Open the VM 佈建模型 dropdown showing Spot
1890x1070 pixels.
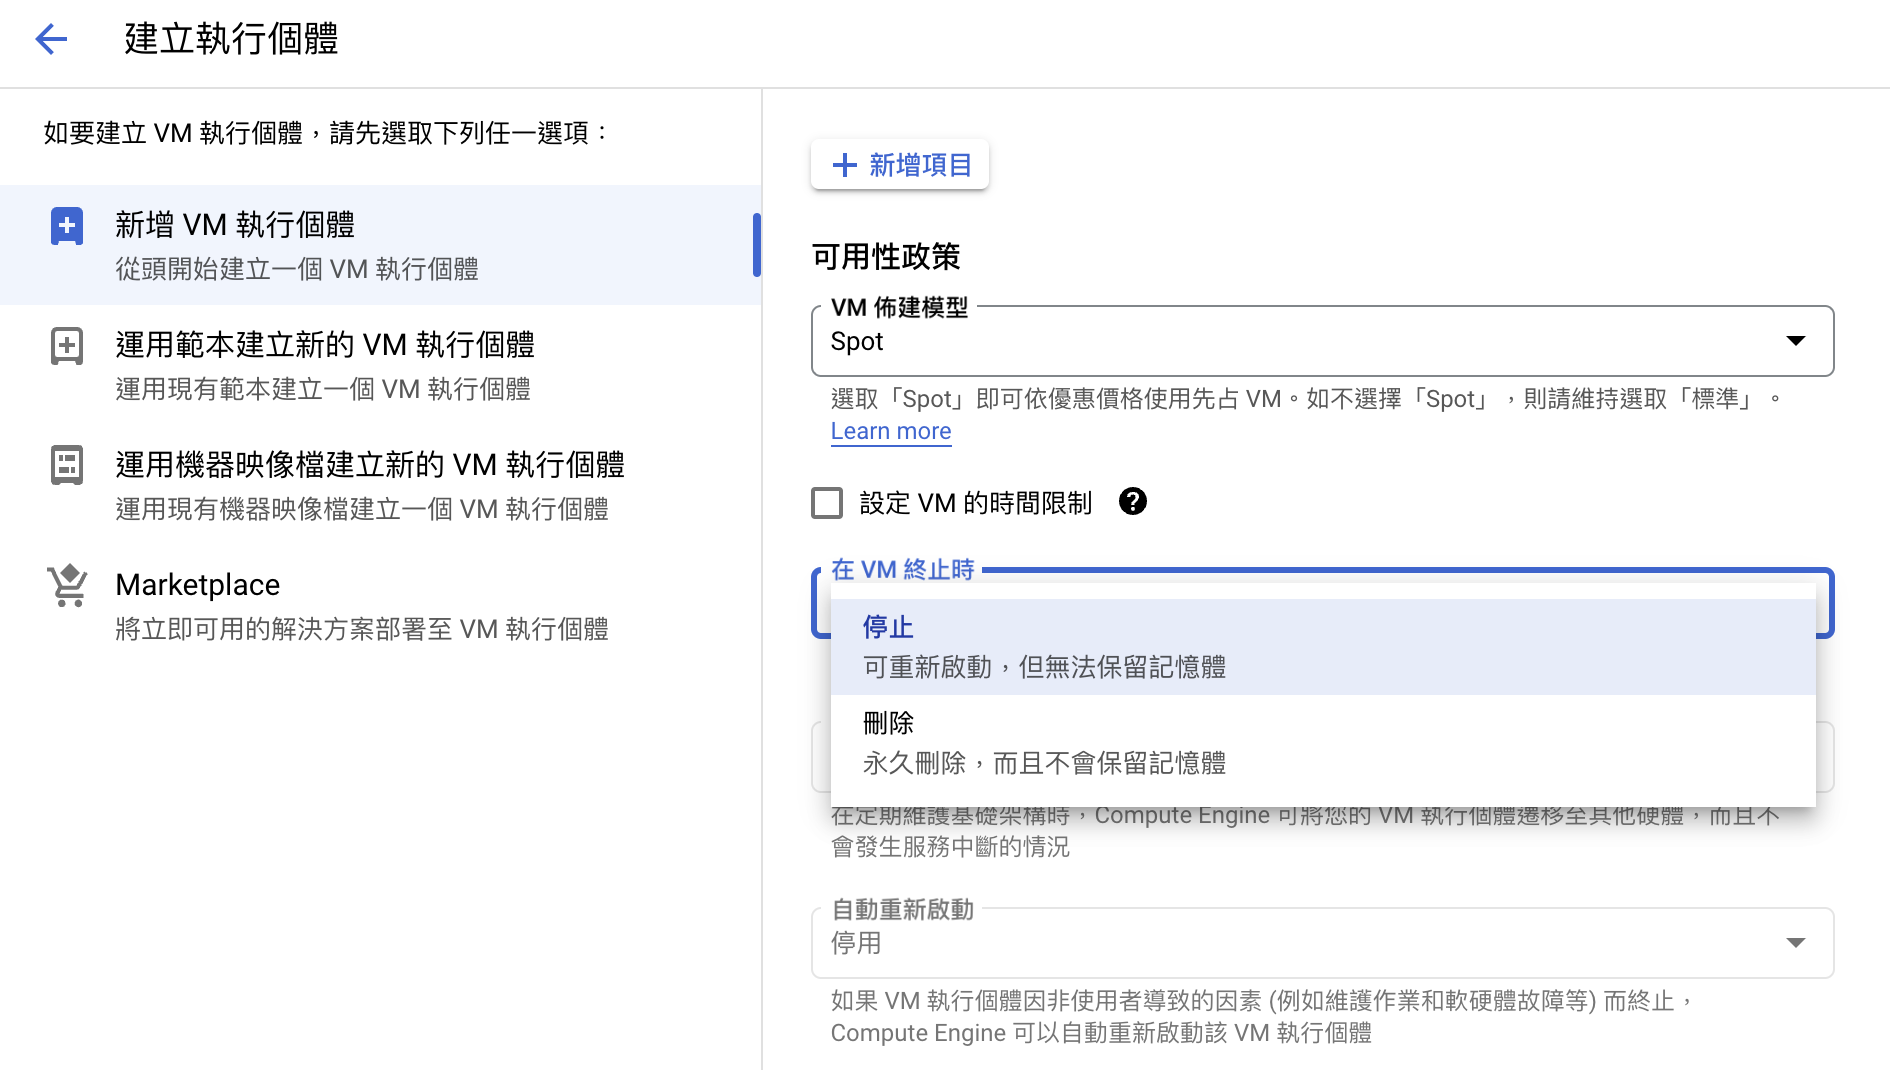click(1320, 341)
